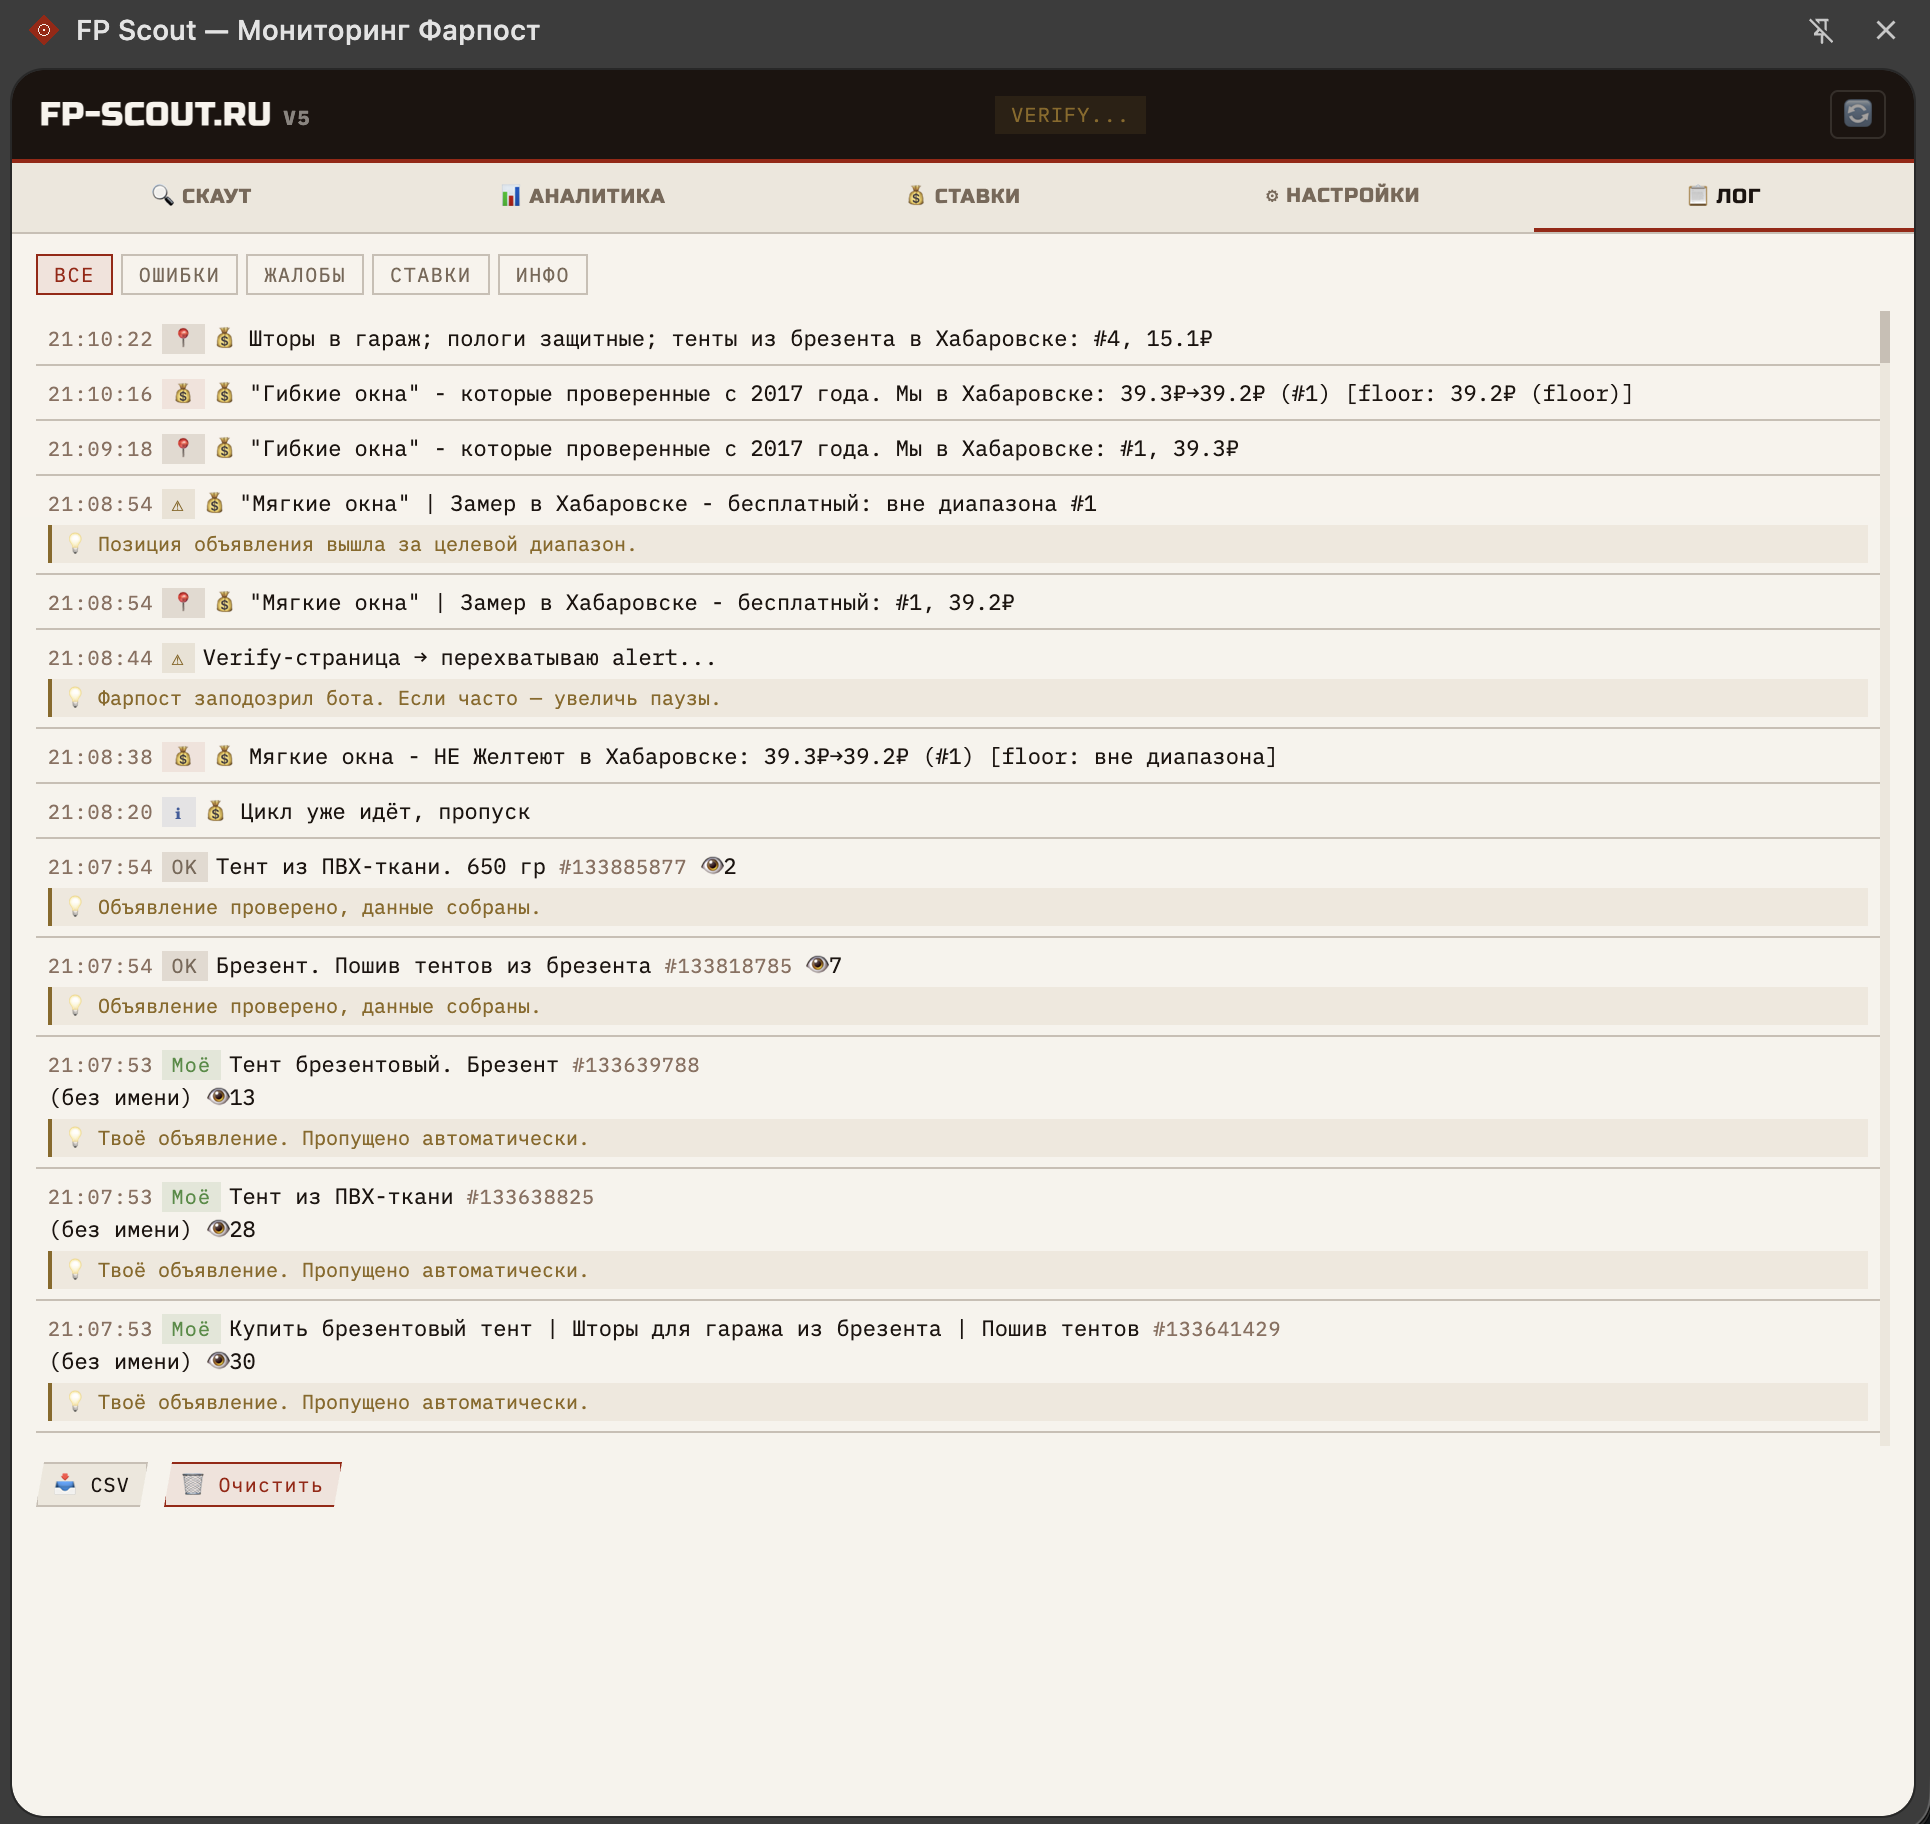Click eye views icon next to 2
The image size is (1930, 1824).
pyautogui.click(x=712, y=866)
